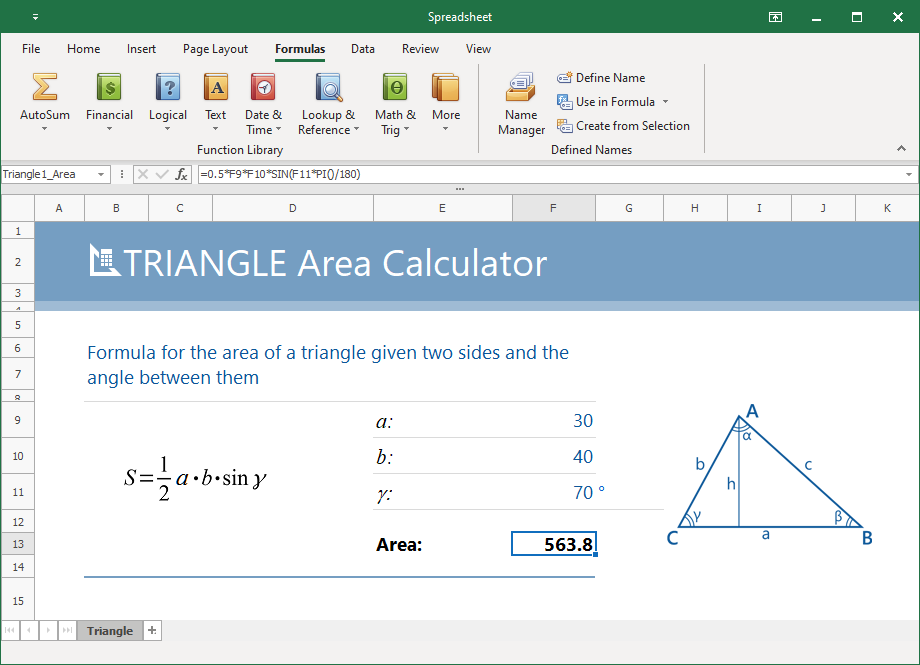The image size is (920, 665).
Task: Click Define Name button
Action: tap(601, 78)
